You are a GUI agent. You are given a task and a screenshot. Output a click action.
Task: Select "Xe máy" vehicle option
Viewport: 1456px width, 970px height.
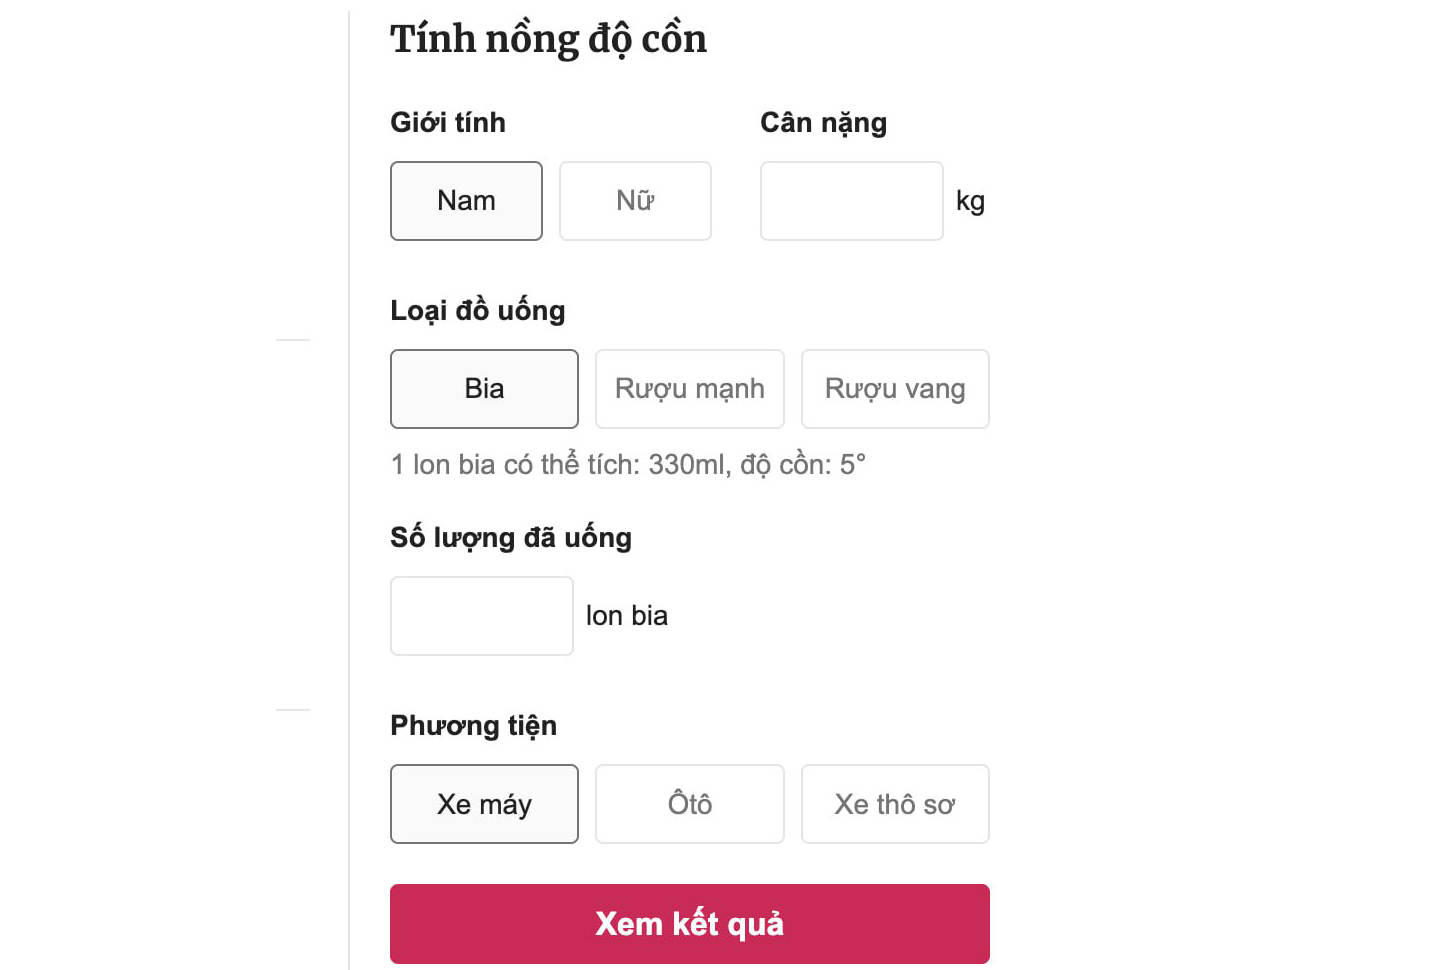tap(484, 803)
